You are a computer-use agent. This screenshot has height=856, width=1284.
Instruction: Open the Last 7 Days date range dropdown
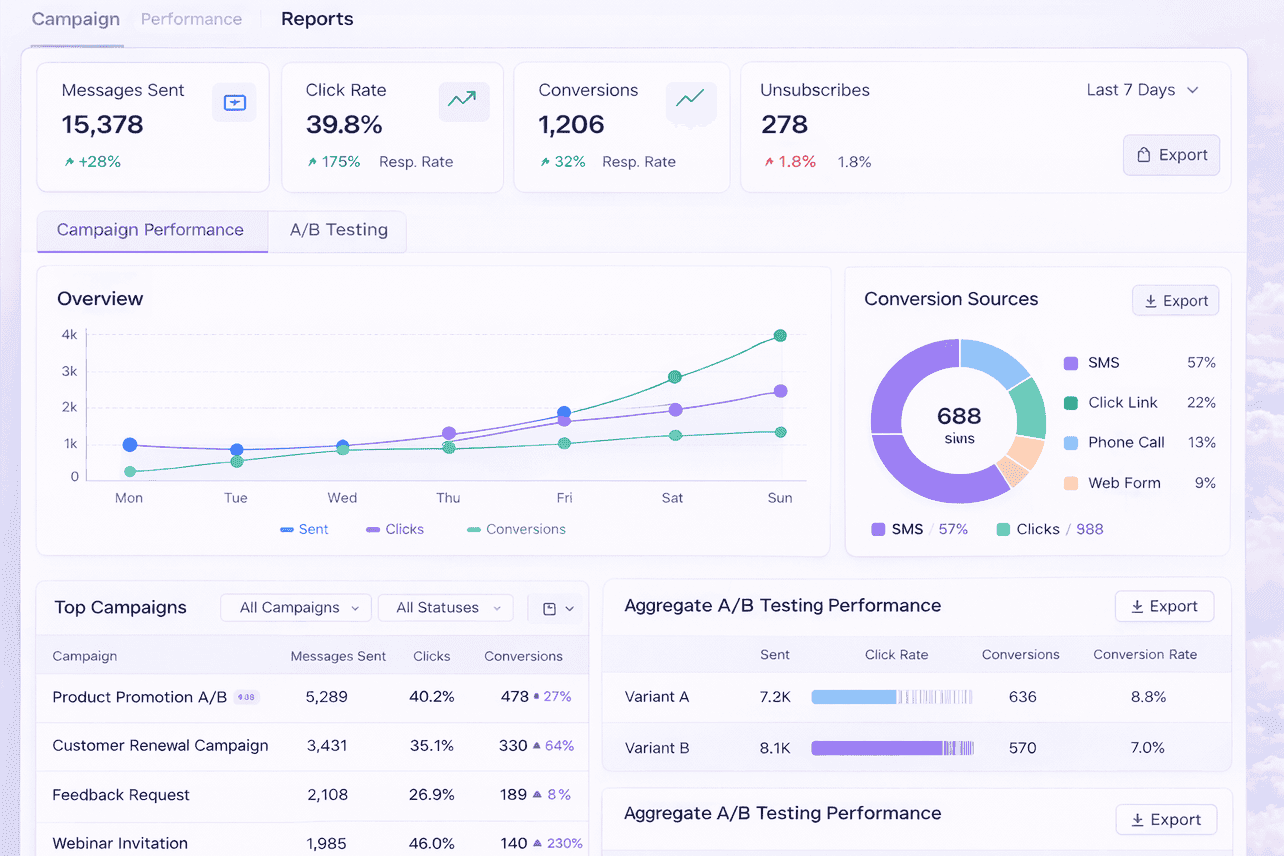[1142, 90]
